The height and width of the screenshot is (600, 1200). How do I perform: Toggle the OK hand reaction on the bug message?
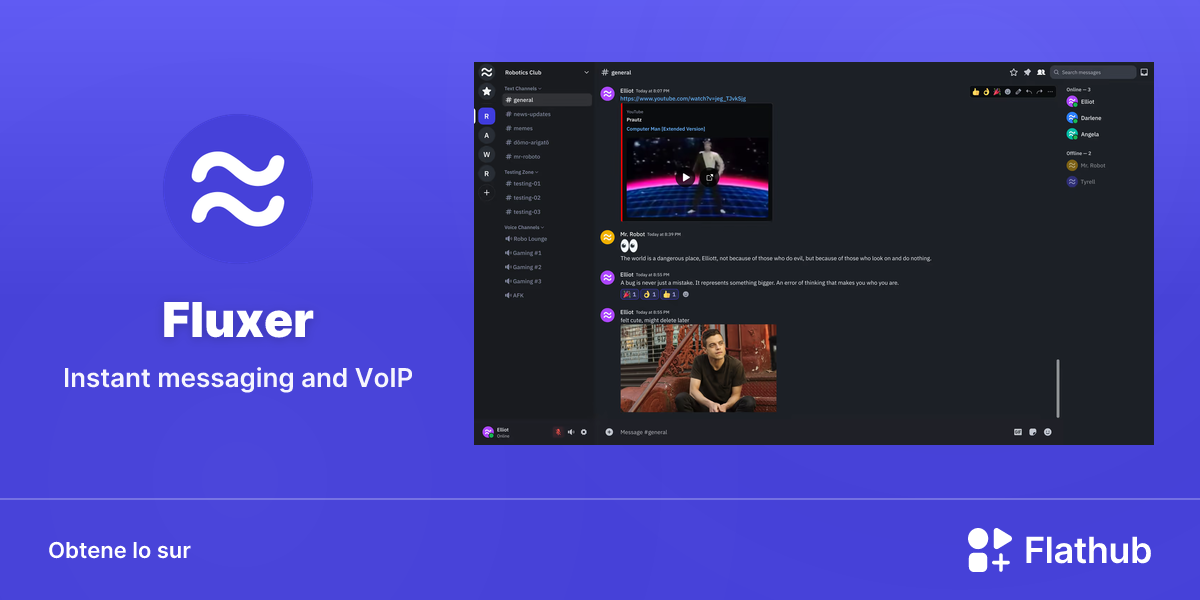pos(649,294)
